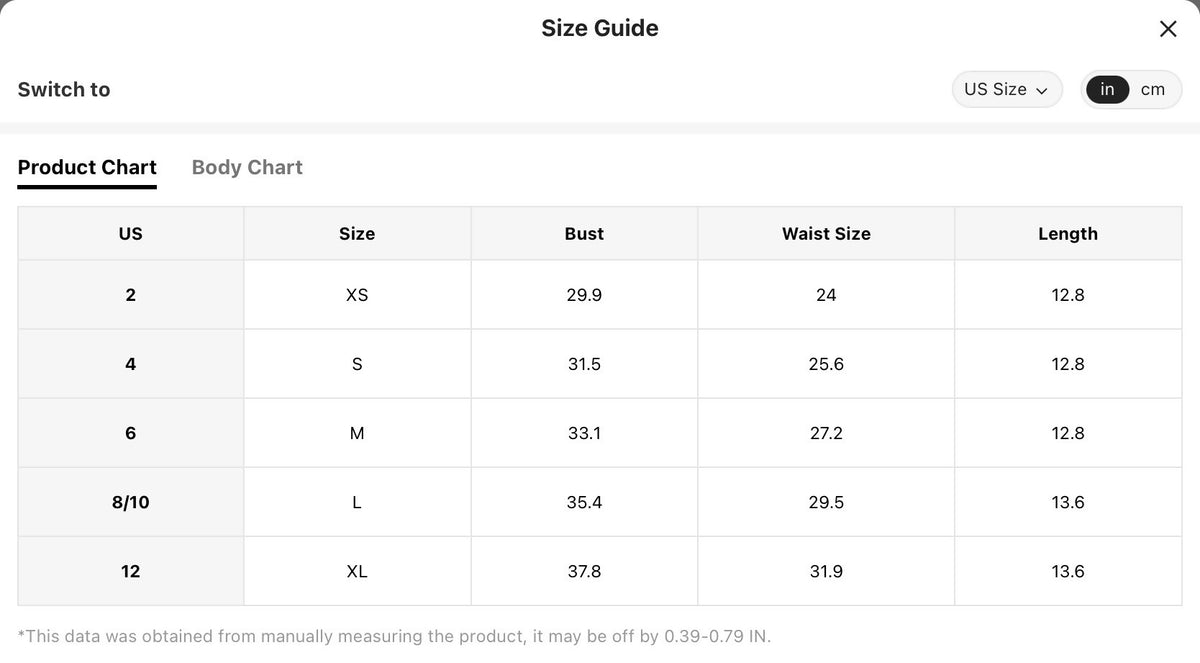This screenshot has height=663, width=1200.
Task: Select the in unit option
Action: [1107, 90]
